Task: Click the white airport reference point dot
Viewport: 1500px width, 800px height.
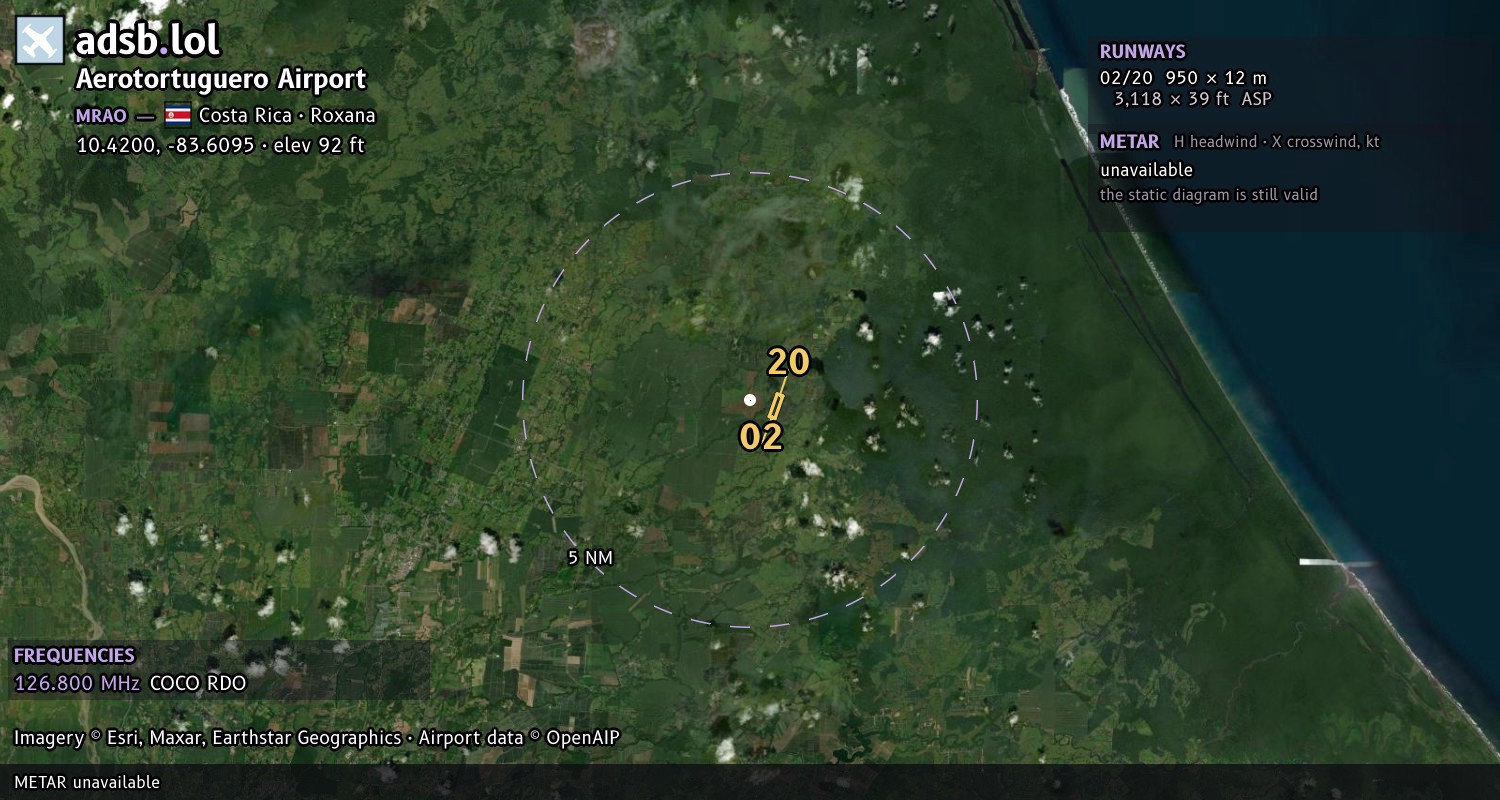Action: point(750,400)
